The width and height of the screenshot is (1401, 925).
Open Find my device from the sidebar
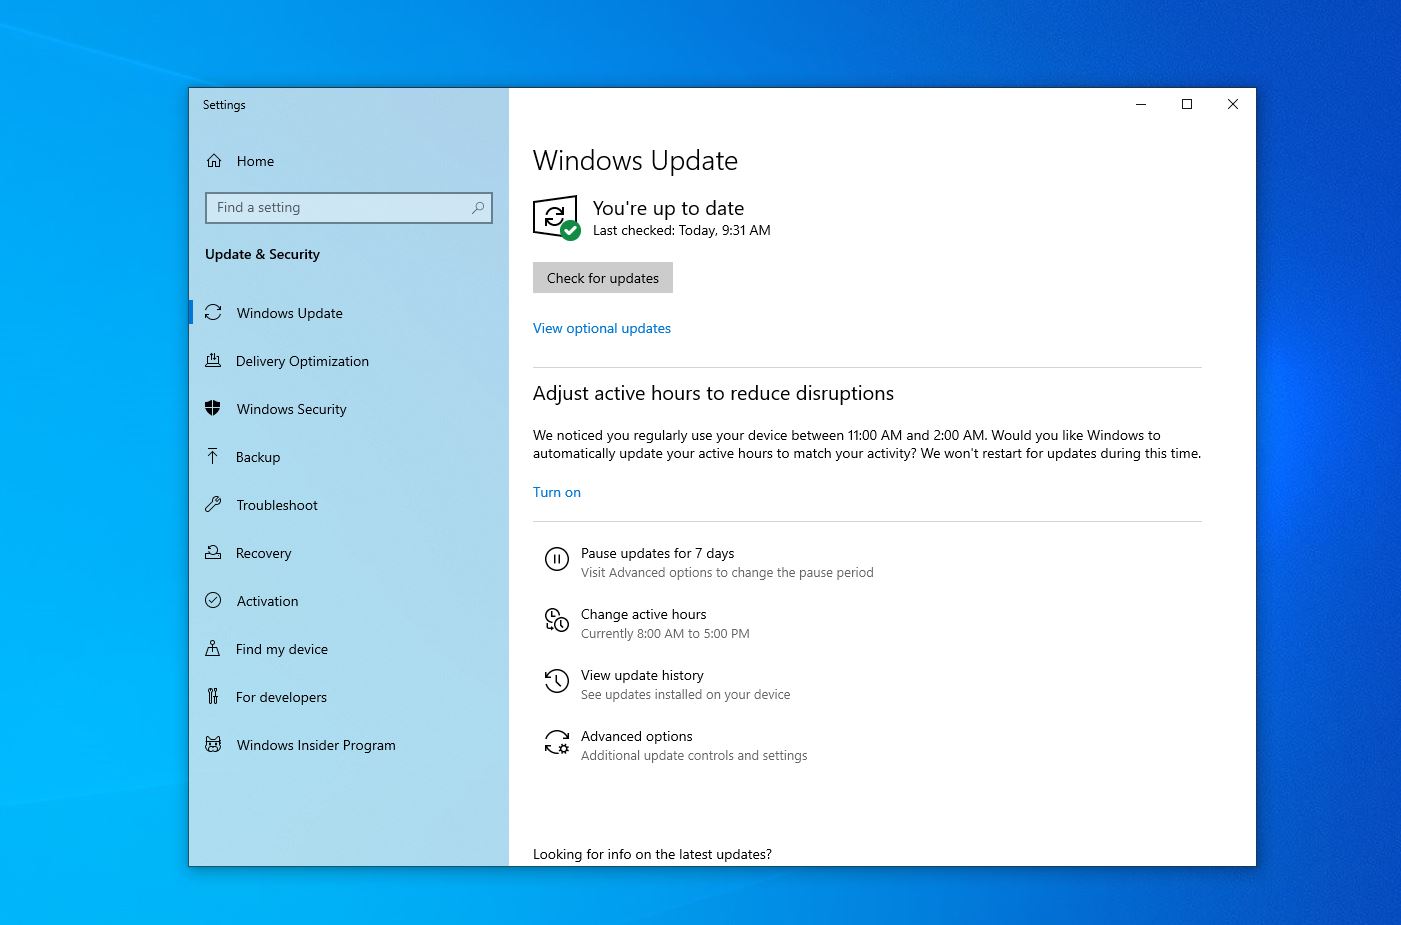click(x=213, y=648)
